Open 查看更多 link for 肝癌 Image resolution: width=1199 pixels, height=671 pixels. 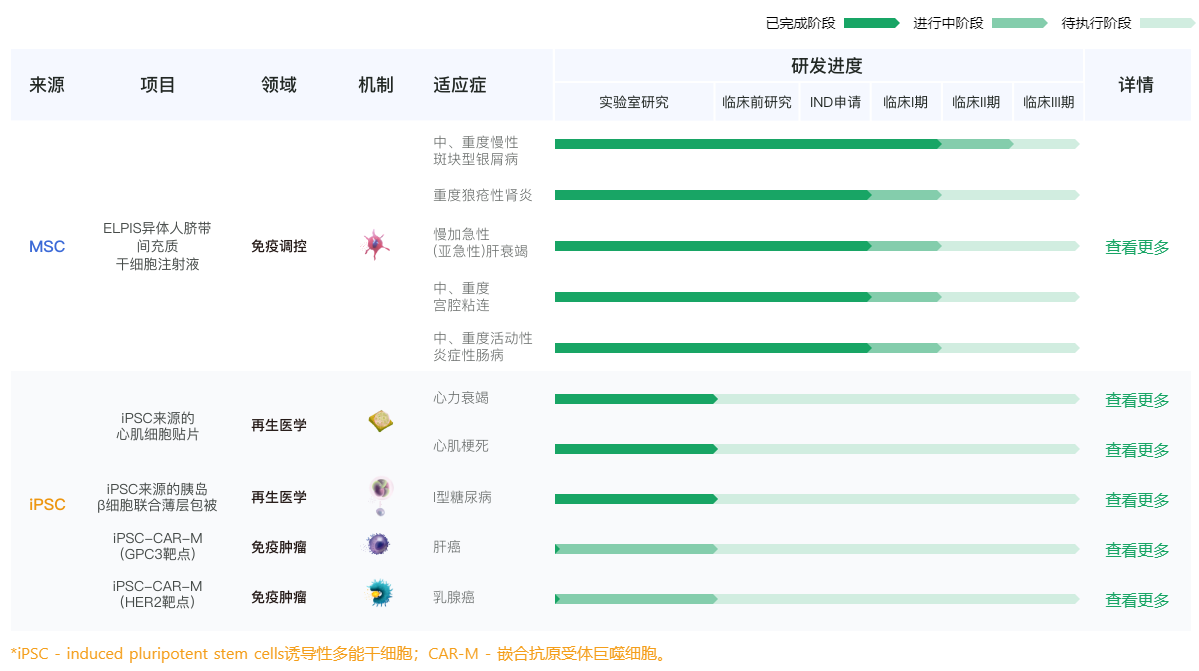click(1137, 550)
